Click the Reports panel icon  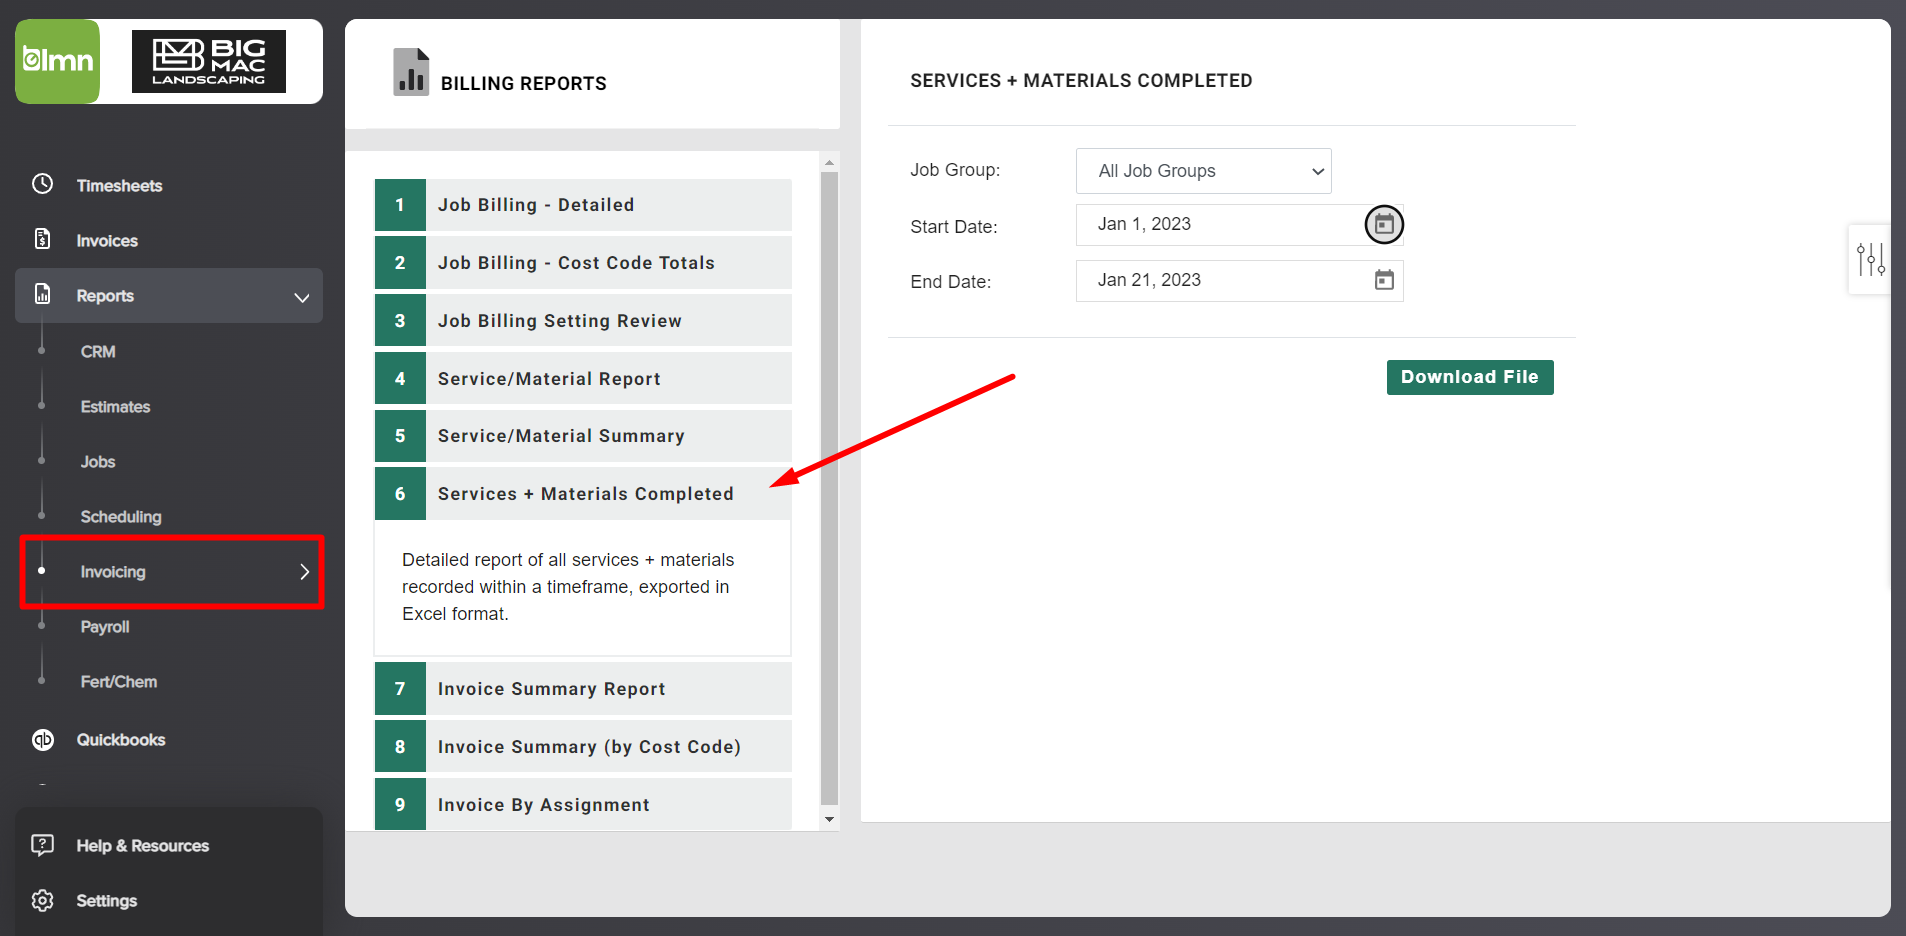(x=42, y=295)
